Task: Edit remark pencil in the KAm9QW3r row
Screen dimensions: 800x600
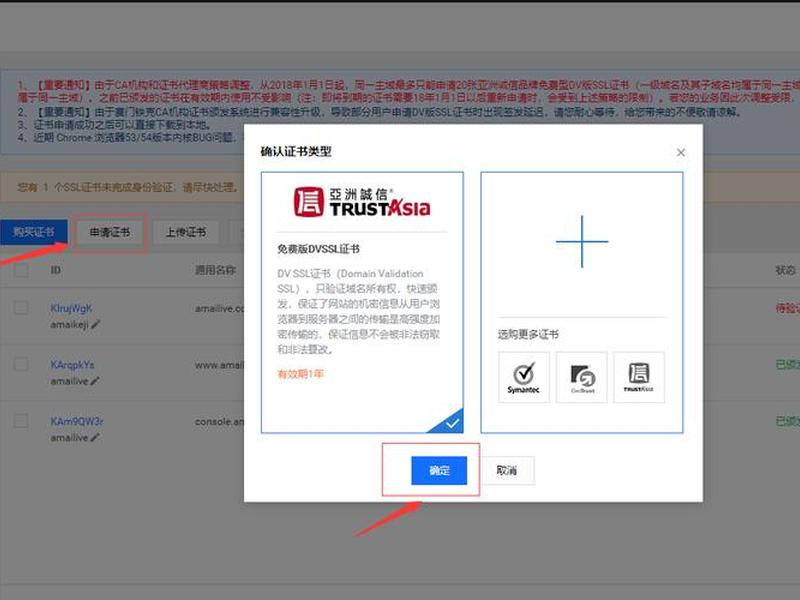Action: tap(95, 438)
